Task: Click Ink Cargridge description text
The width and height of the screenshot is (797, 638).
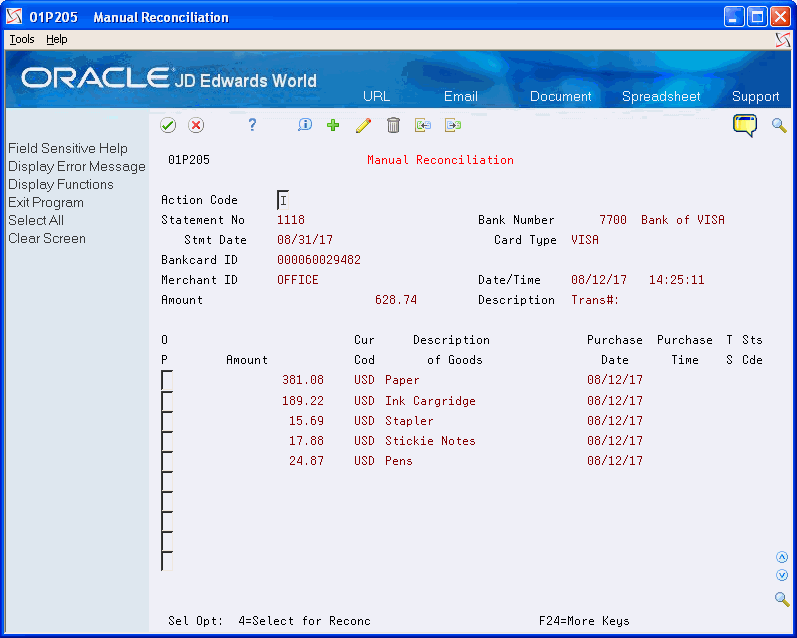Action: coord(430,401)
